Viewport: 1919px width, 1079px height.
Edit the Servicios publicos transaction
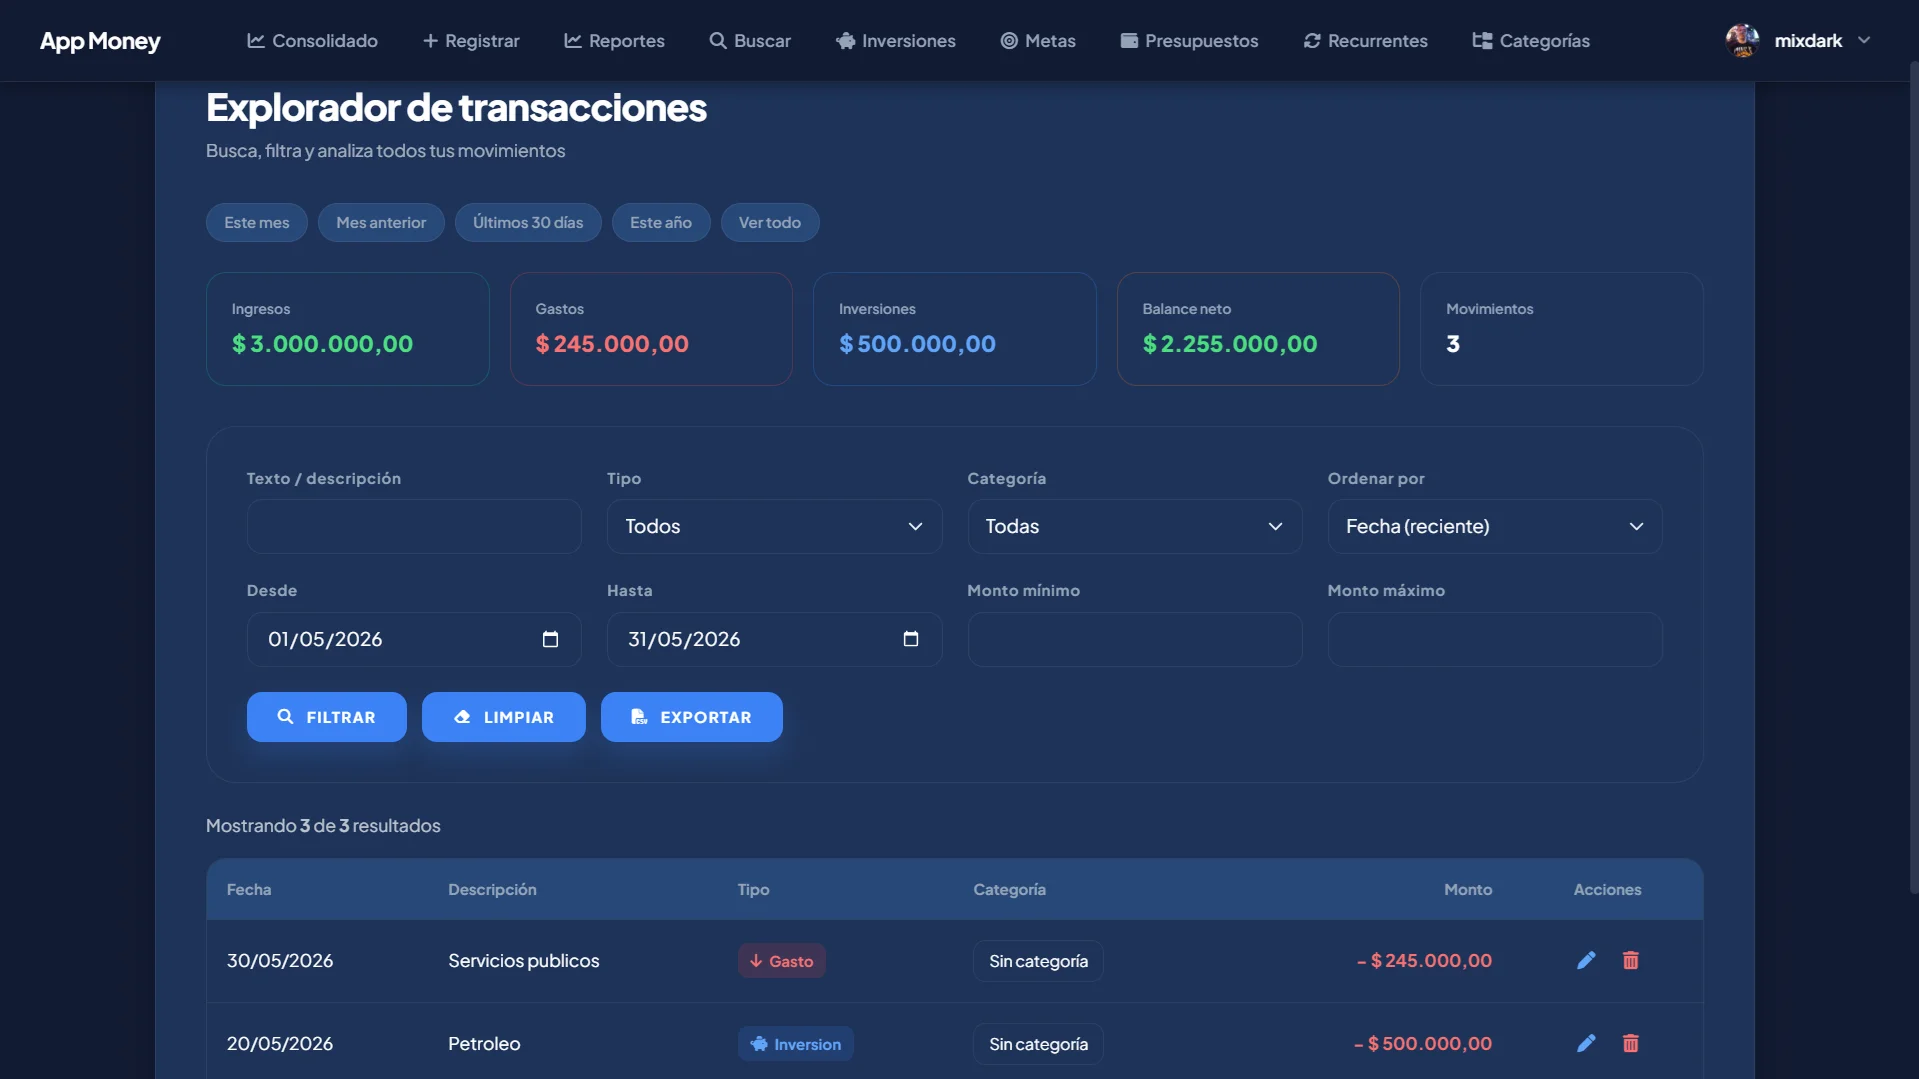1586,960
